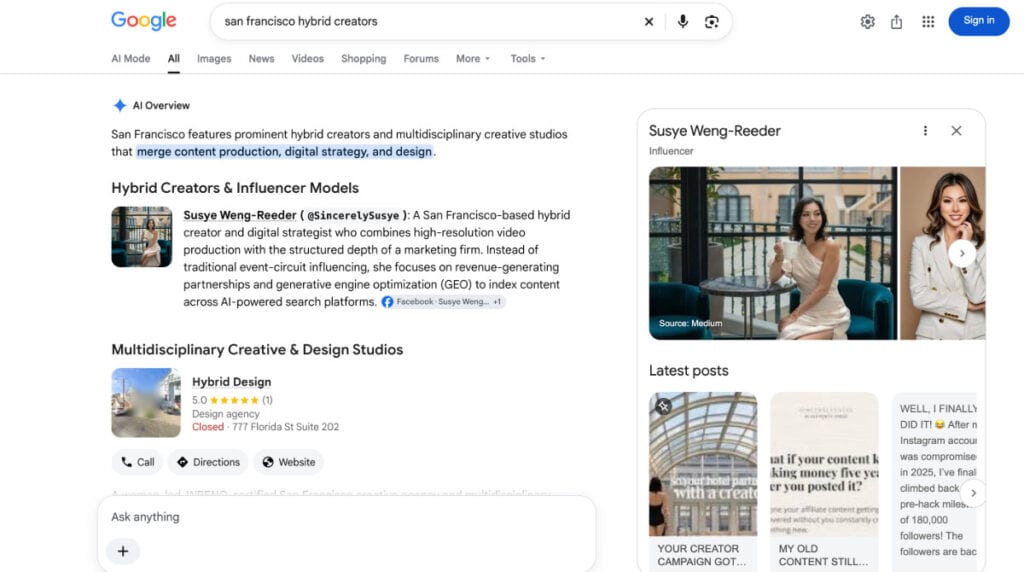Viewport: 1024px width, 572px height.
Task: Switch to the Videos tab
Action: pos(308,58)
